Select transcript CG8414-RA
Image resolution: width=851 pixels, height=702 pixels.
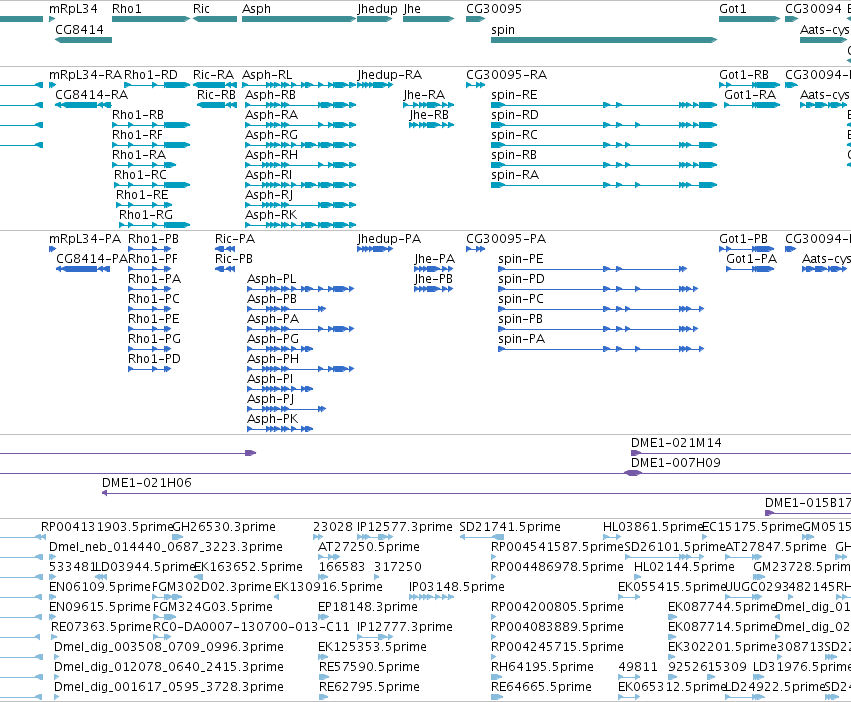pos(83,105)
